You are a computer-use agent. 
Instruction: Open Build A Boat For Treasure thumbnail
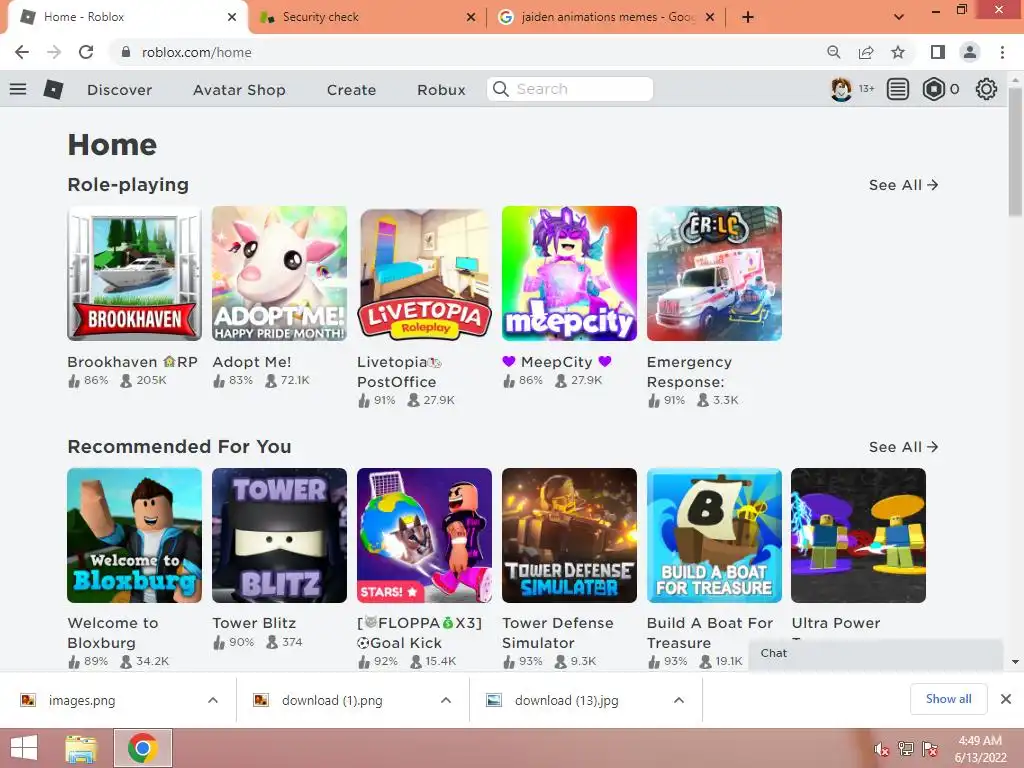714,536
